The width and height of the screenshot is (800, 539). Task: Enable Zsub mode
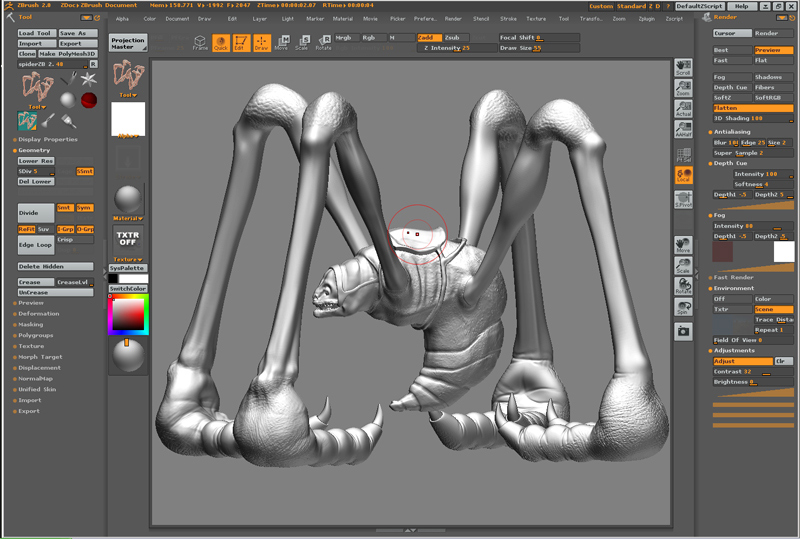(x=456, y=37)
